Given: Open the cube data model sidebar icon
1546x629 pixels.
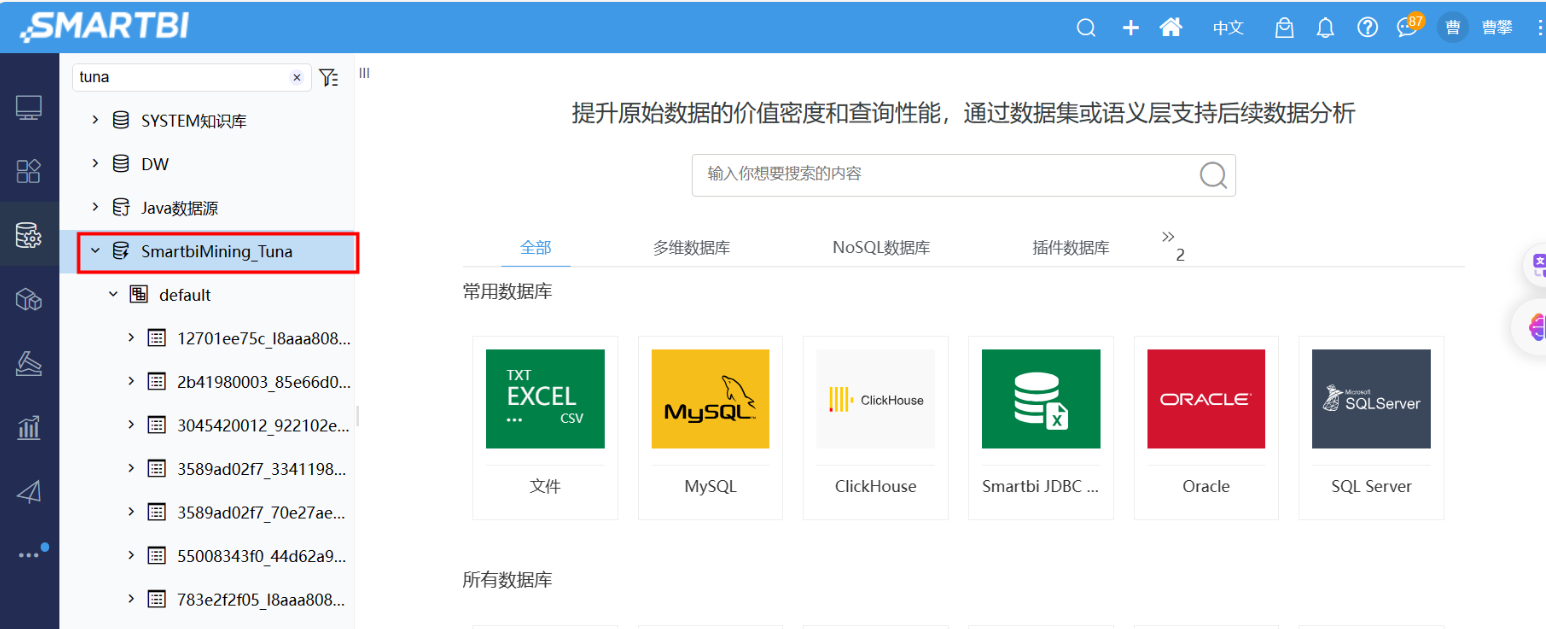Looking at the screenshot, I should pyautogui.click(x=29, y=299).
